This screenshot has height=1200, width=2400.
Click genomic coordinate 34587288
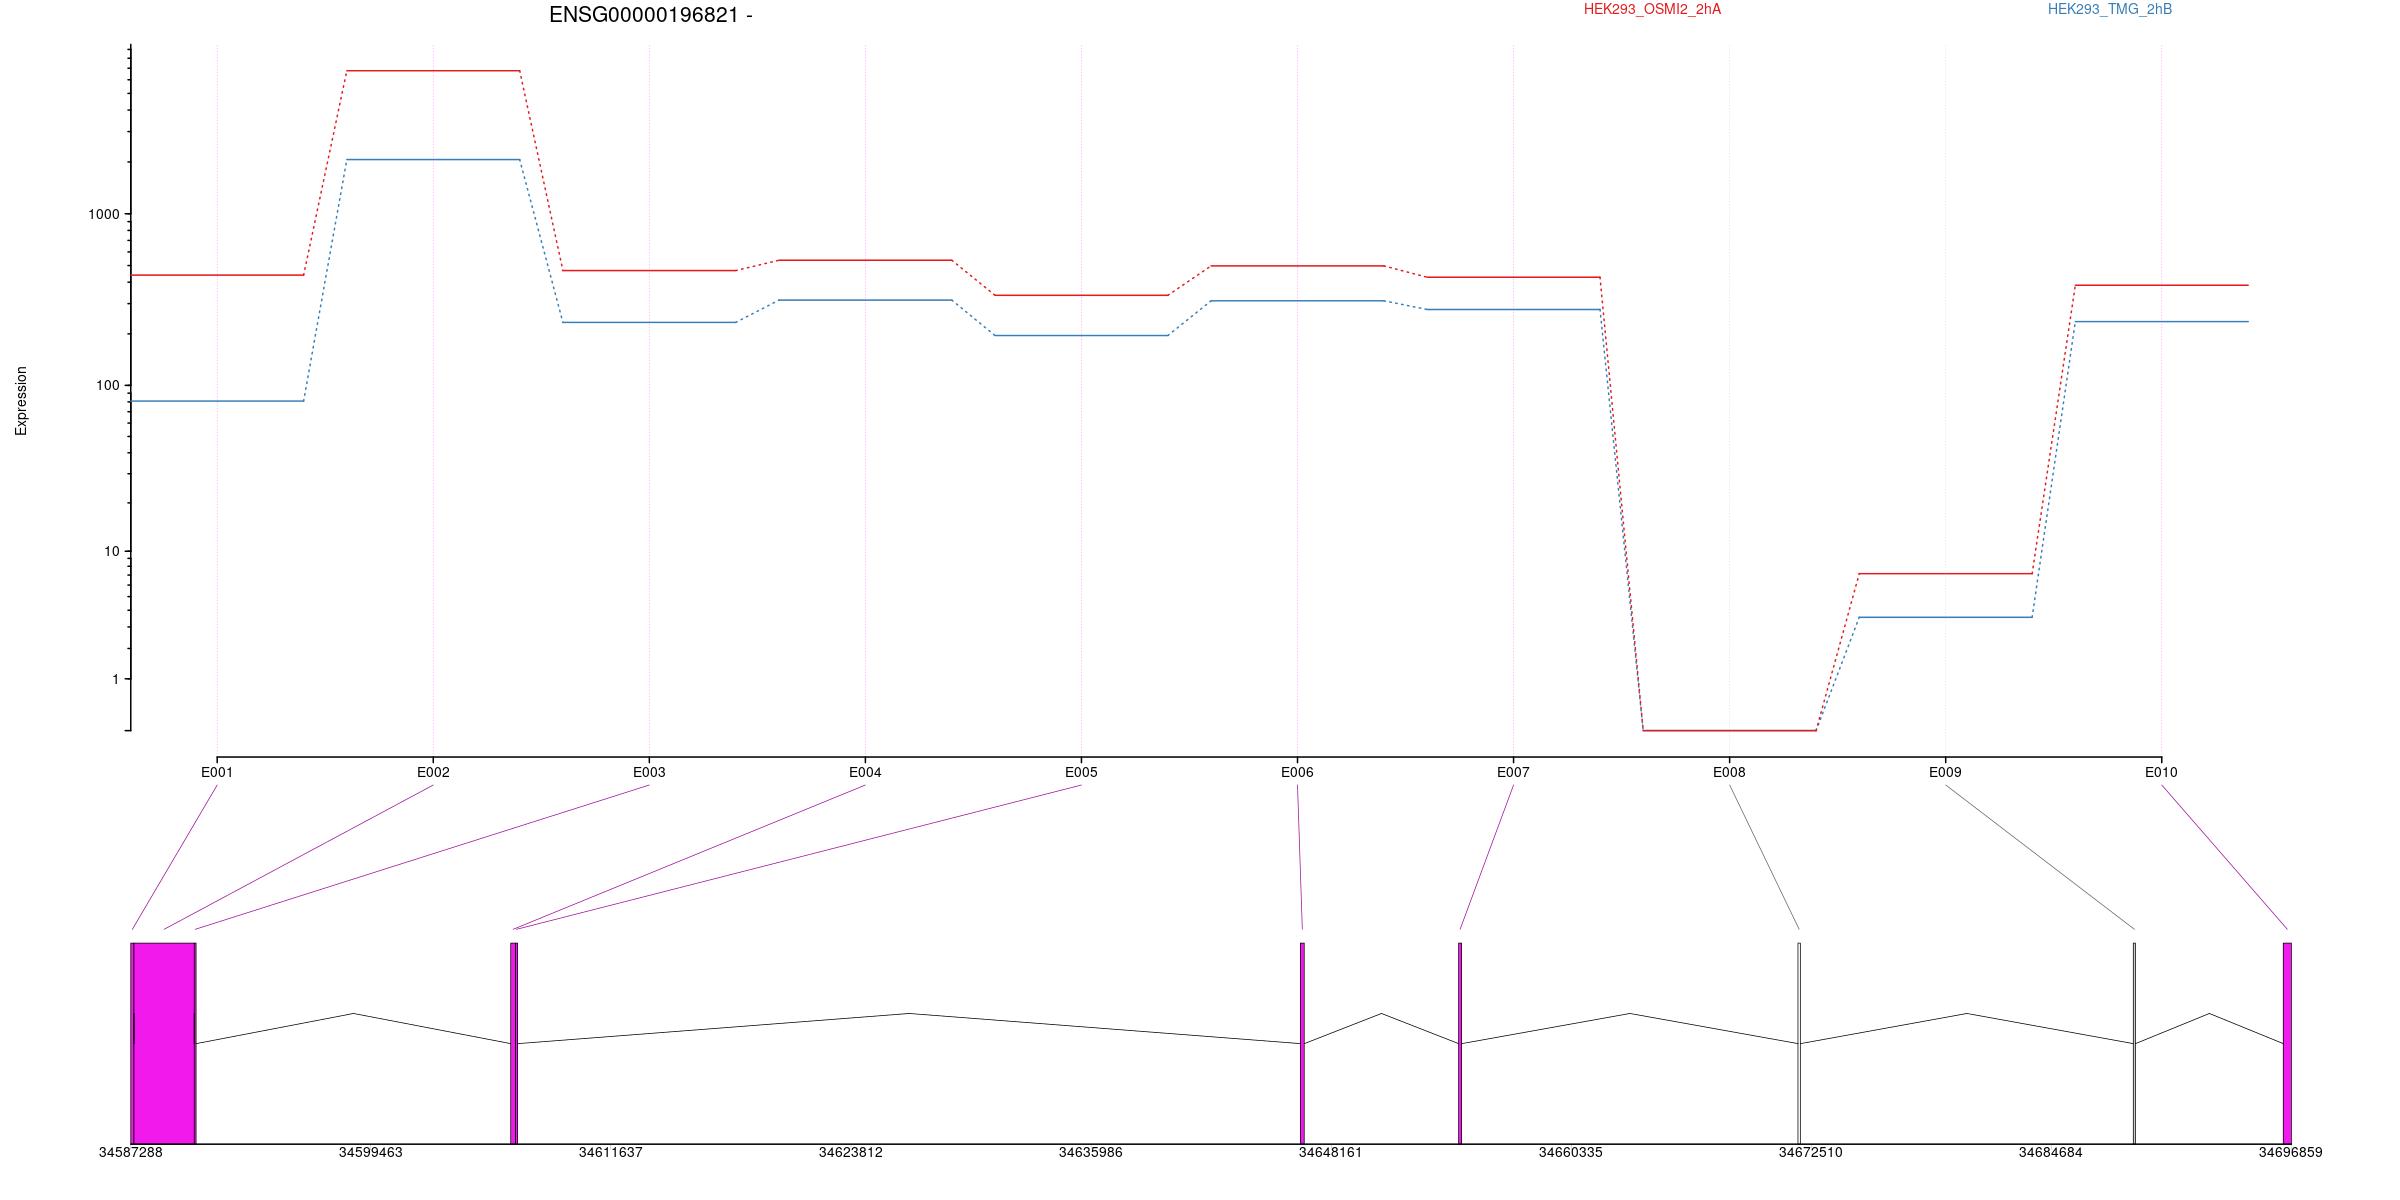point(130,1153)
